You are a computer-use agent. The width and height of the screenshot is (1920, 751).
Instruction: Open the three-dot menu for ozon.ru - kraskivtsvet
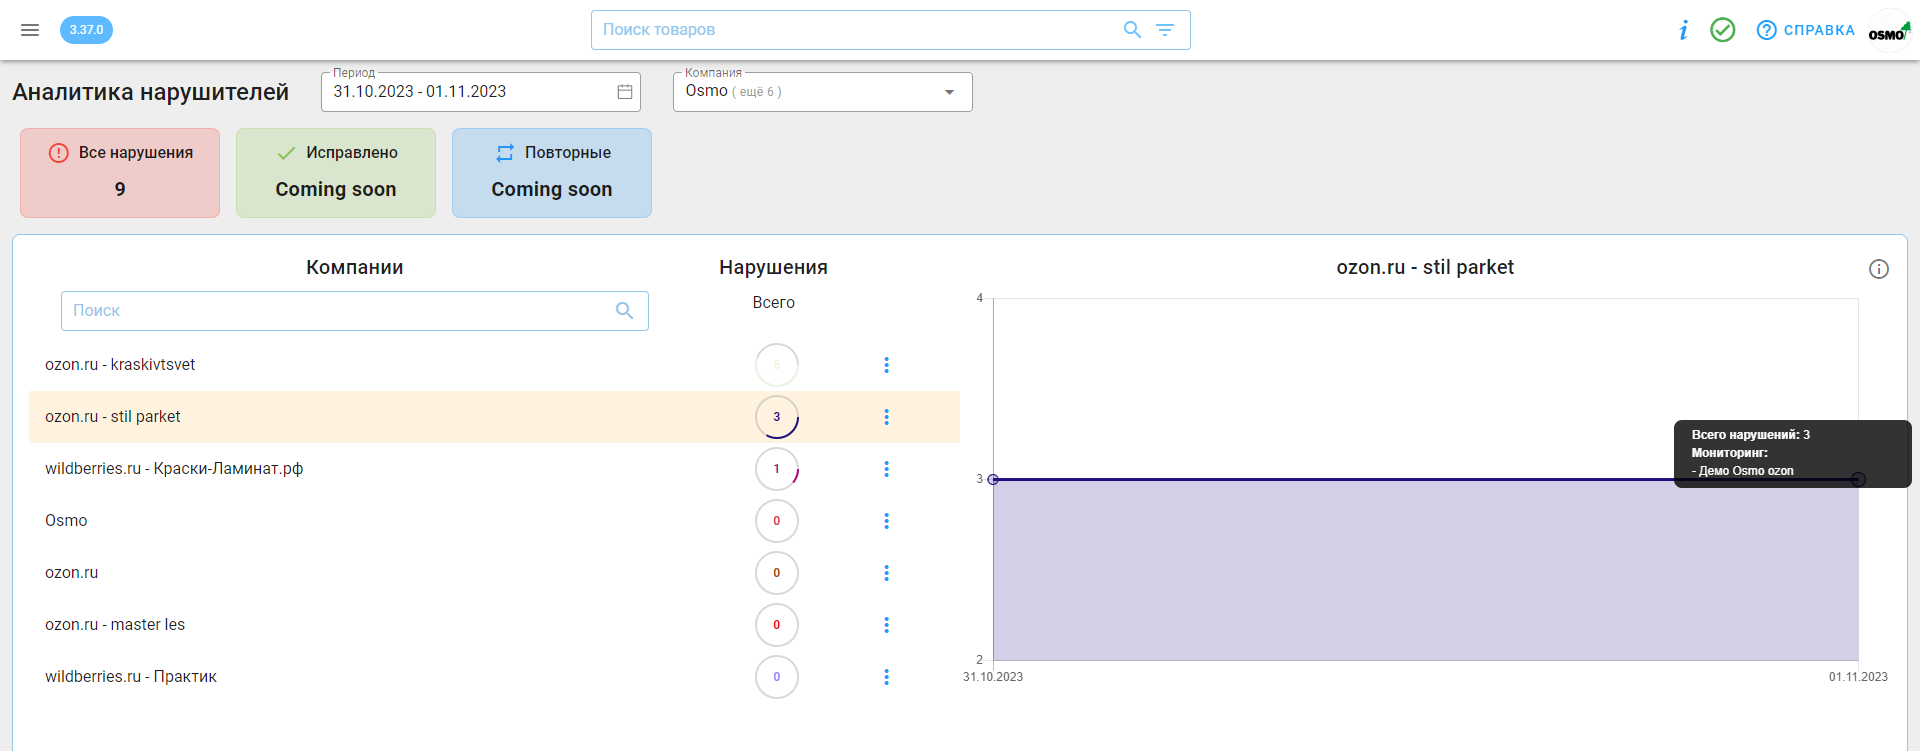(886, 365)
